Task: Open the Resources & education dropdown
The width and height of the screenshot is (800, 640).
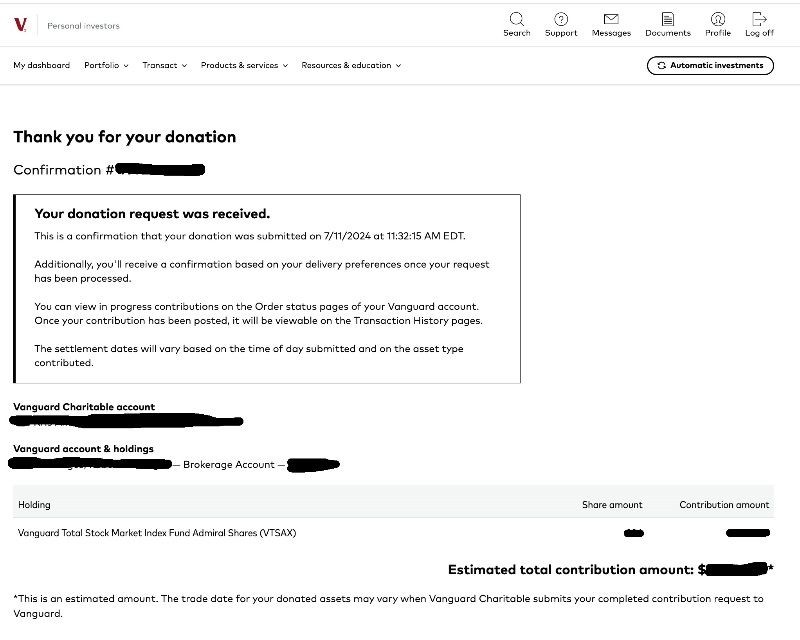Action: [x=351, y=65]
